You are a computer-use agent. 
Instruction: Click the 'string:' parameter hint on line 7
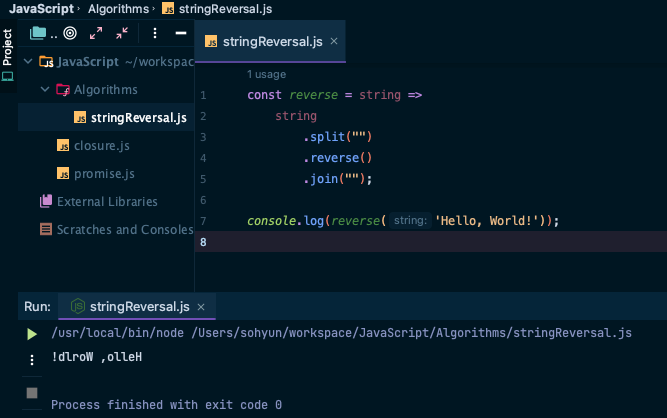pyautogui.click(x=410, y=221)
